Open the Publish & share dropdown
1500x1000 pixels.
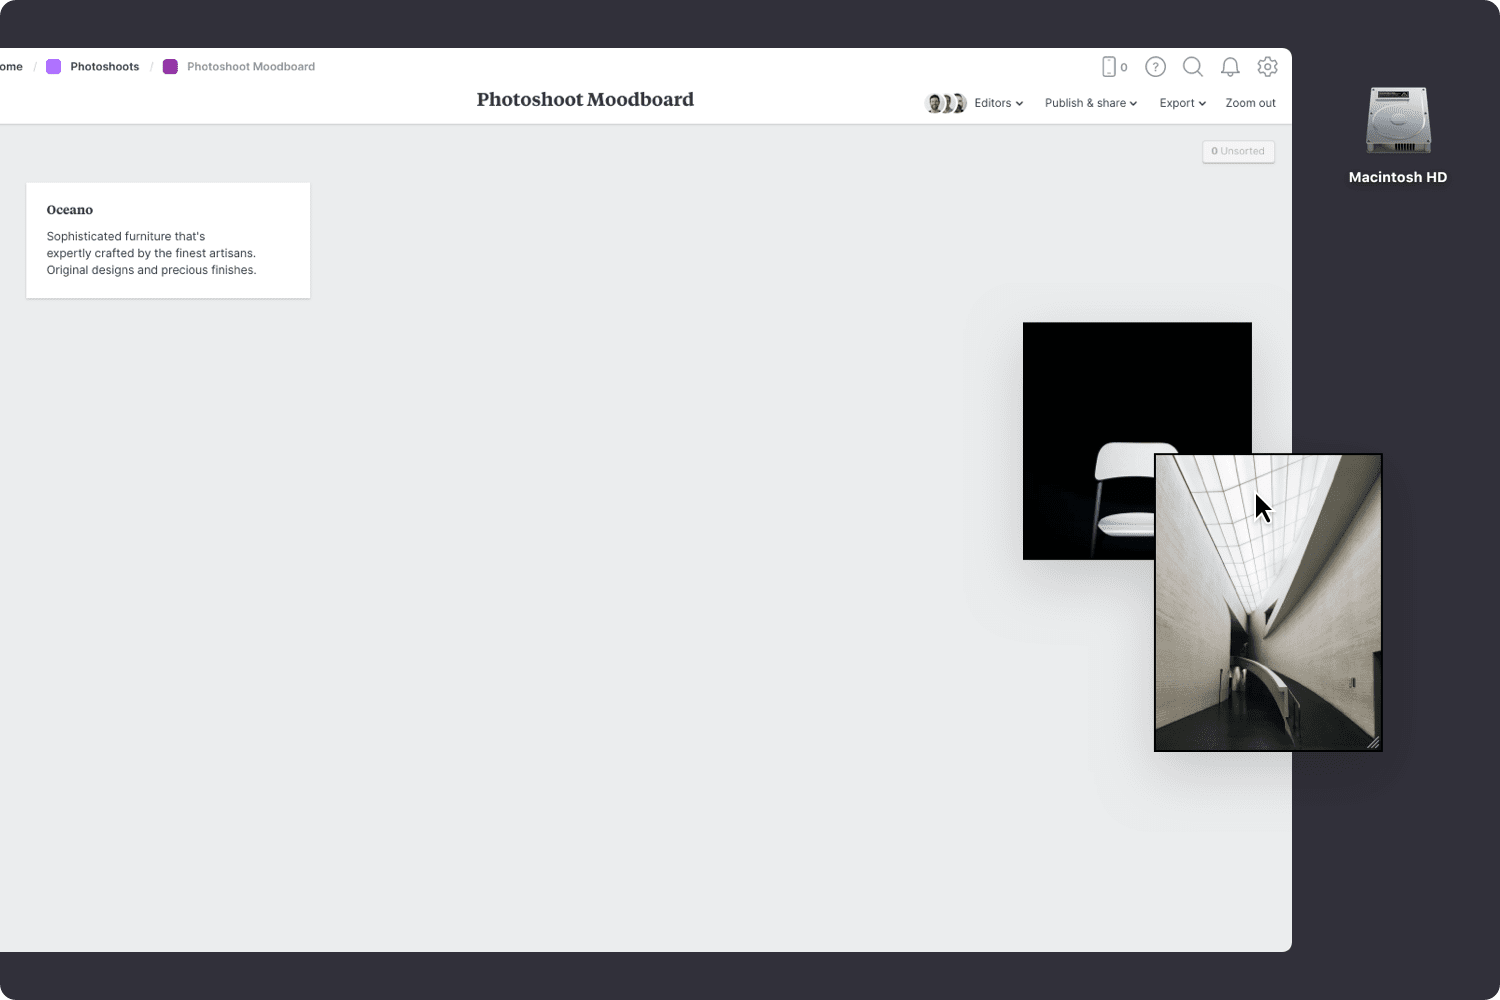tap(1090, 103)
